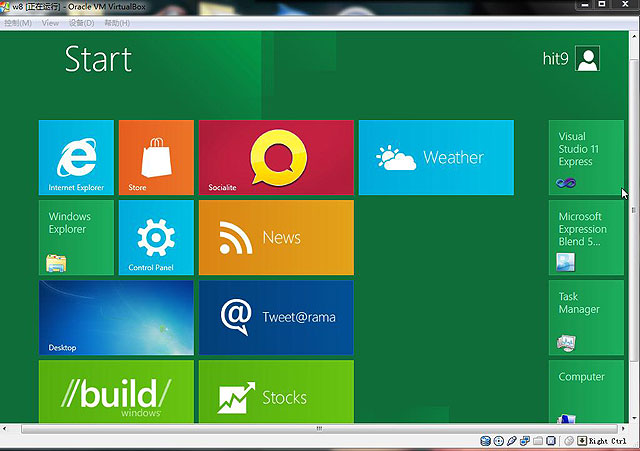The image size is (640, 451).
Task: Open the Weather tile
Action: 436,157
